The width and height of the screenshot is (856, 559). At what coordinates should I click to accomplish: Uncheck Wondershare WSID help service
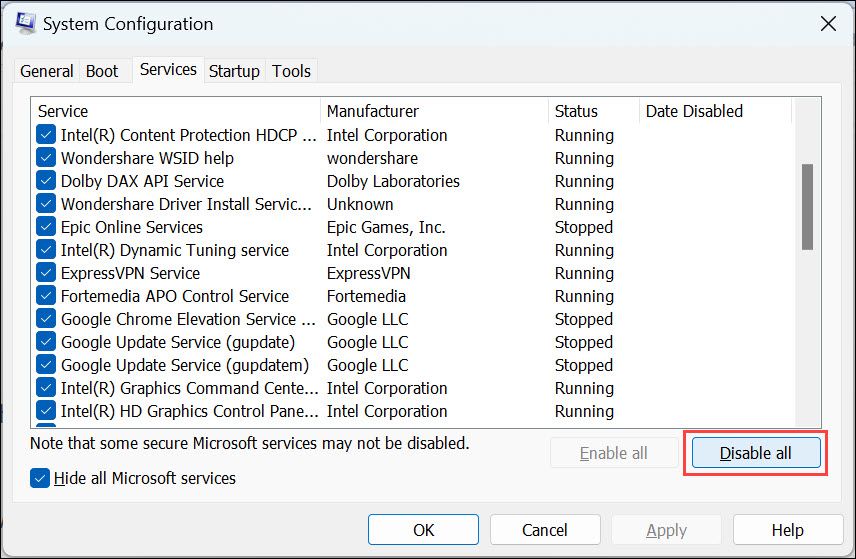coord(46,157)
